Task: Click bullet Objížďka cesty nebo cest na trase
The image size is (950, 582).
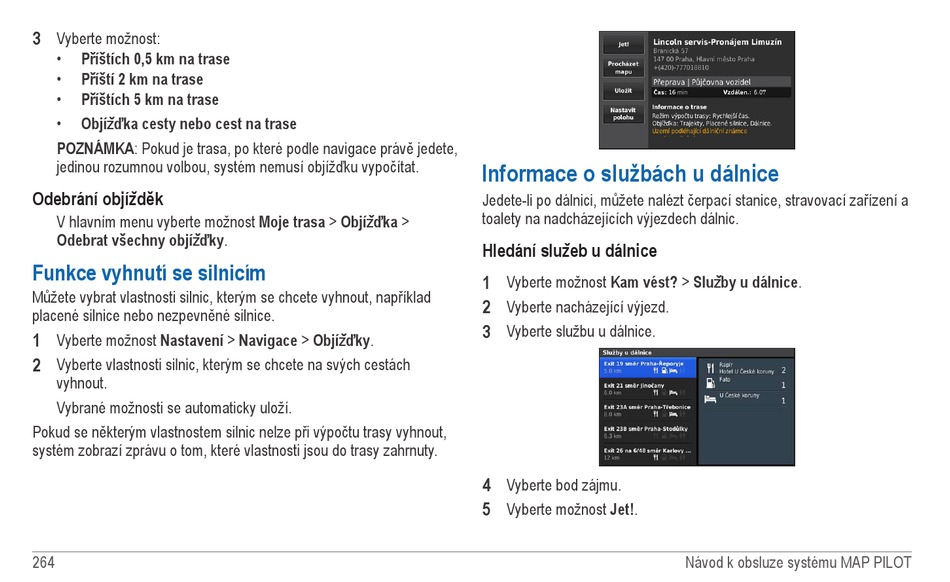Action: 189,124
